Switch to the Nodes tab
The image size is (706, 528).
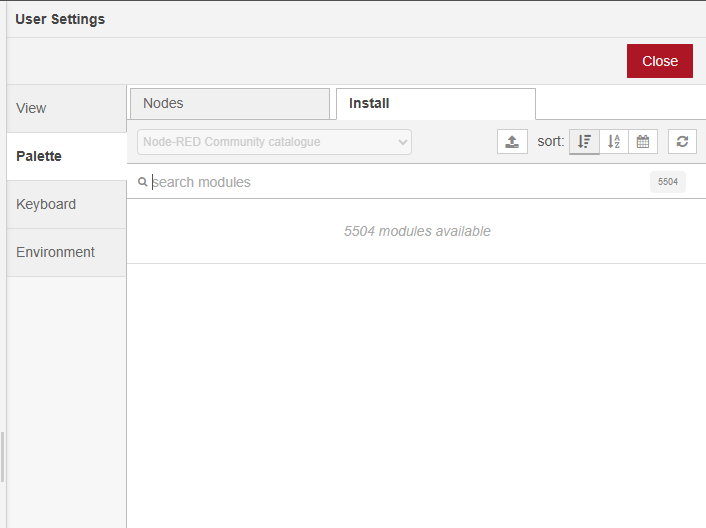[229, 103]
